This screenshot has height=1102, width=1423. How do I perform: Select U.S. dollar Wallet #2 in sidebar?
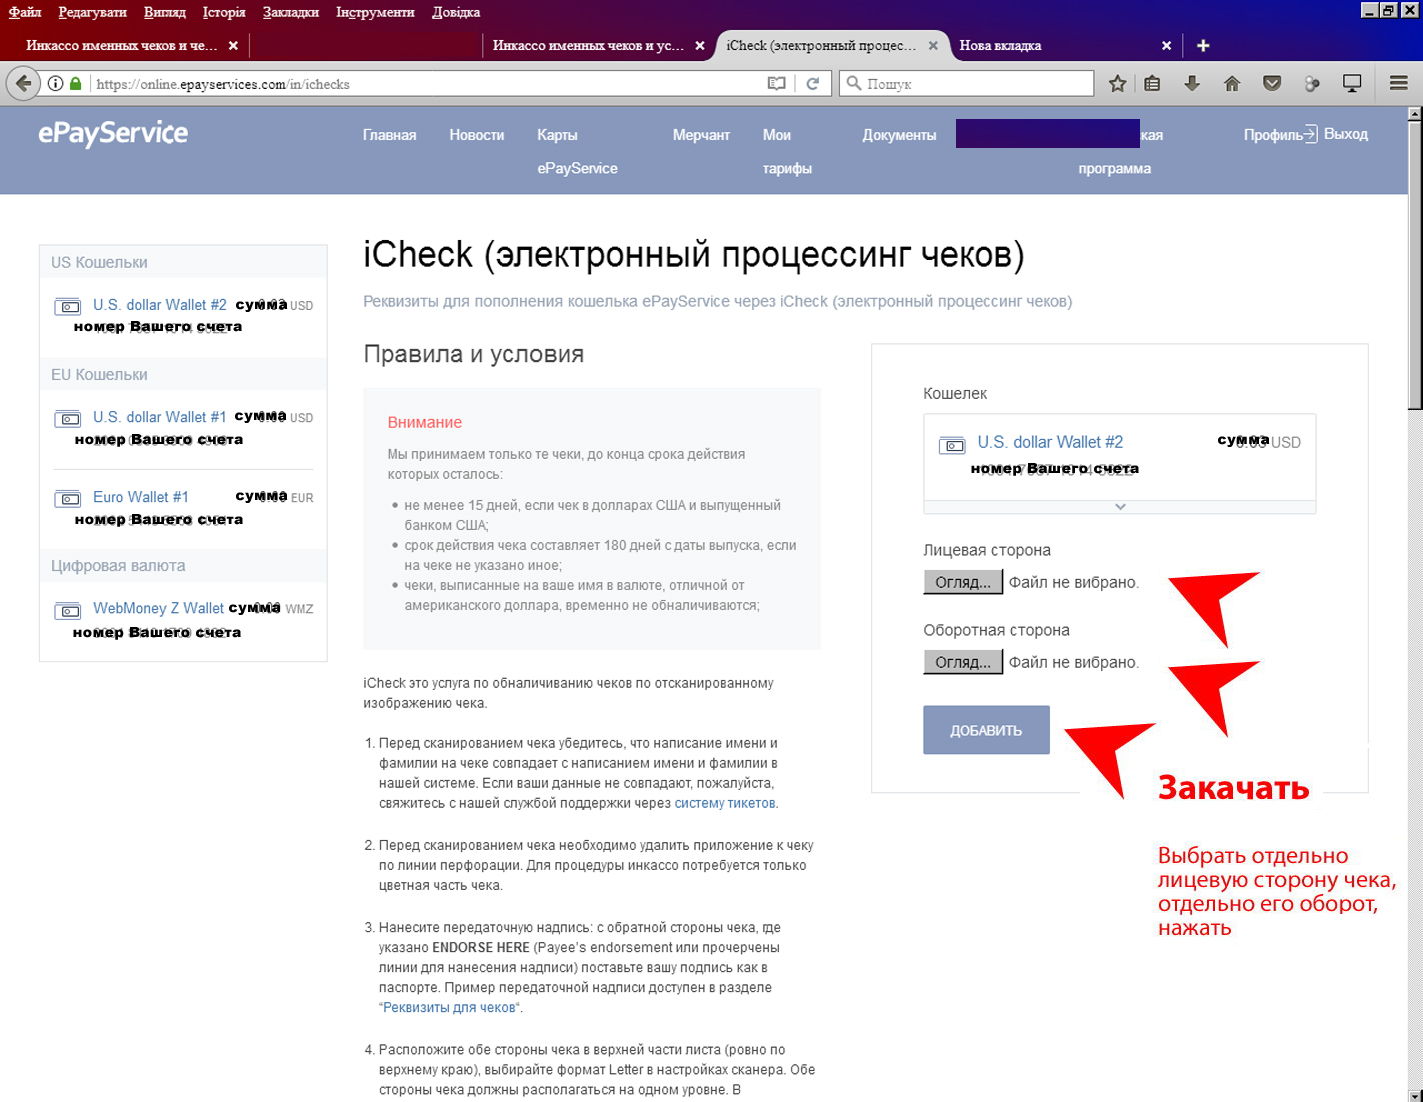160,305
